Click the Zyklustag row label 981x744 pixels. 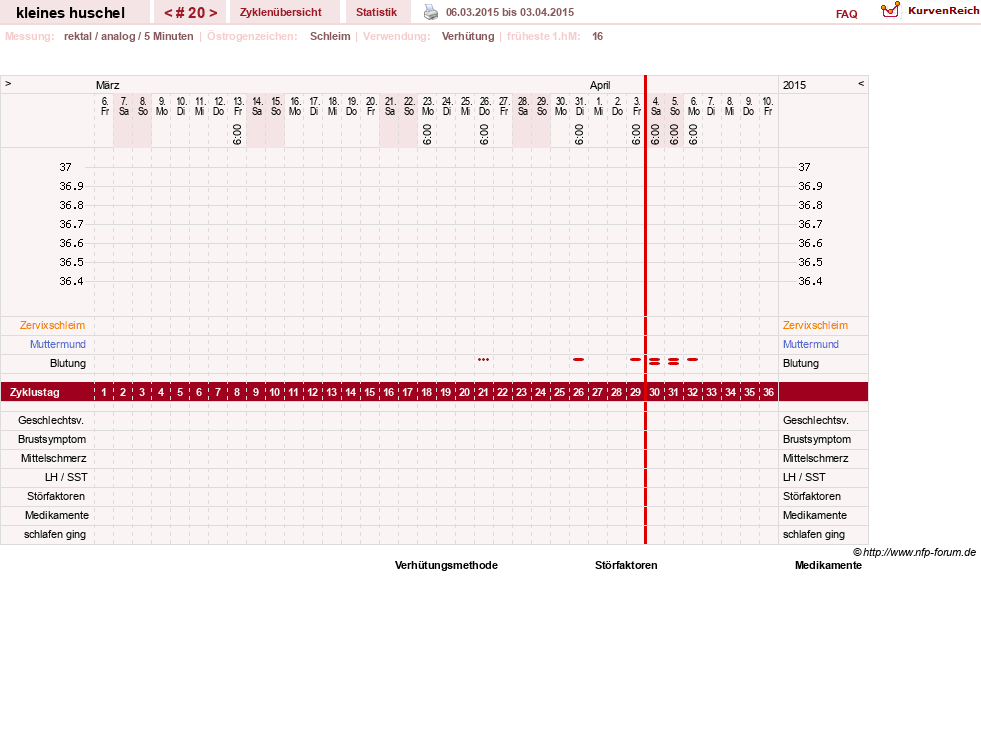[x=34, y=392]
